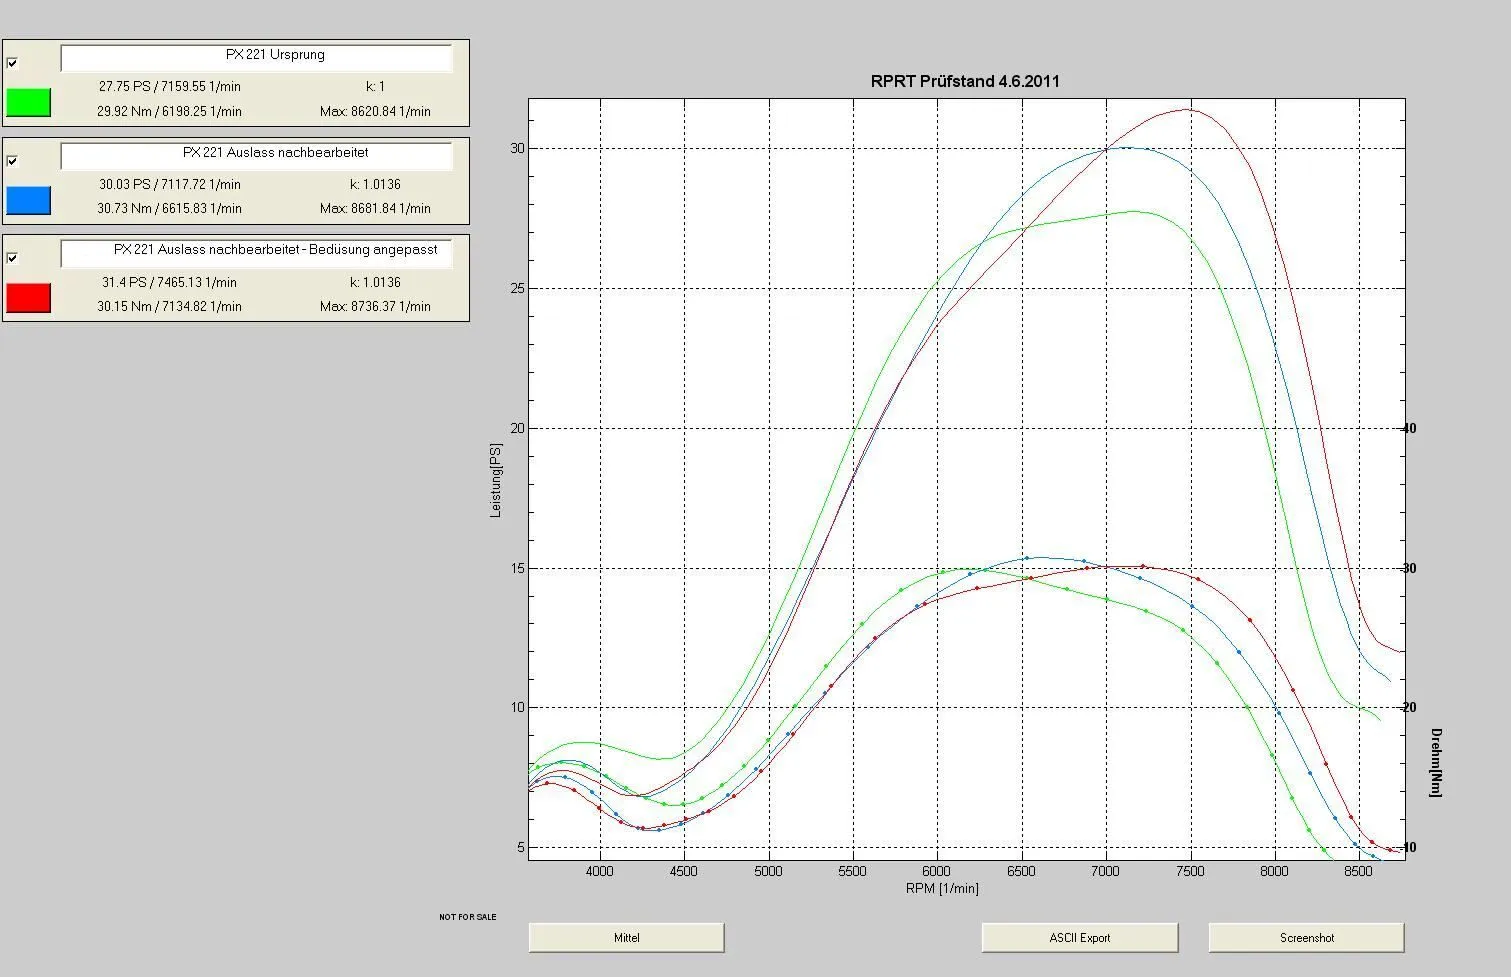Click the Max: 8620.84 1/min value
Image resolution: width=1511 pixels, height=977 pixels.
pyautogui.click(x=375, y=111)
